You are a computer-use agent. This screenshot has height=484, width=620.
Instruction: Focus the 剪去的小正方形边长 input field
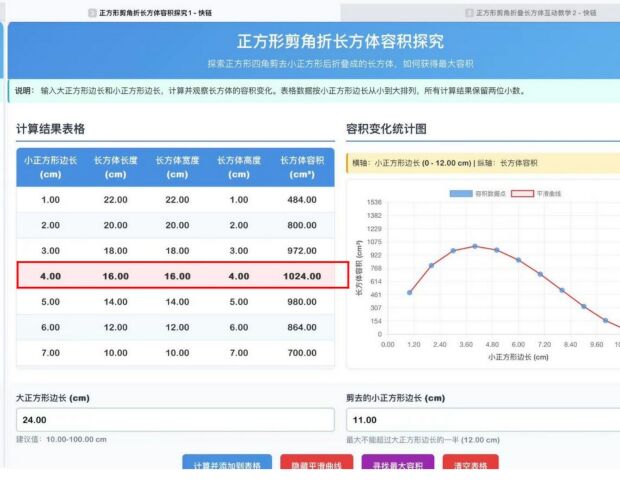482,420
